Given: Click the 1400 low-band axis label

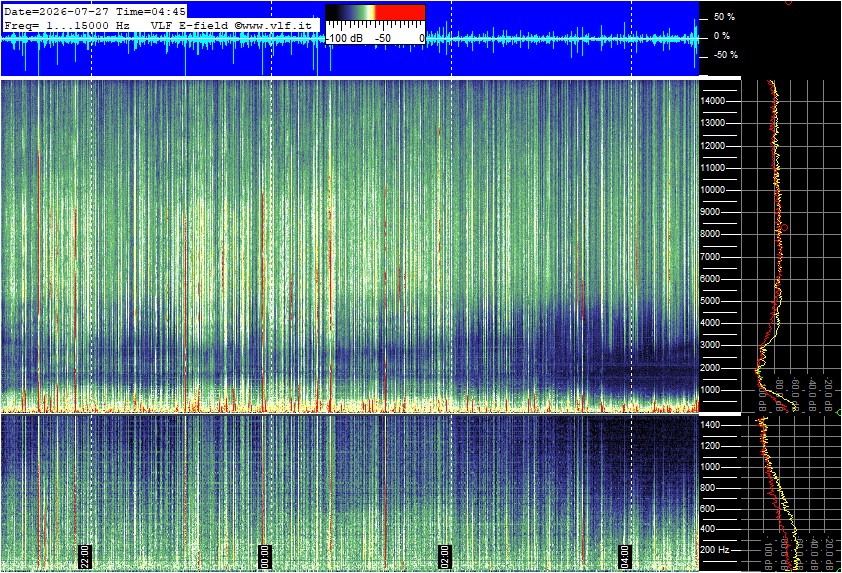Looking at the screenshot, I should 710,425.
